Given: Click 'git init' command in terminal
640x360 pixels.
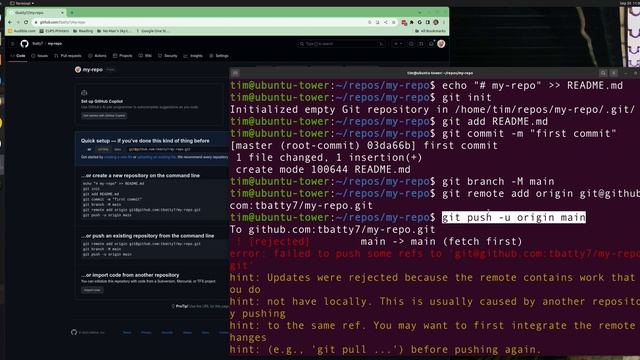Looking at the screenshot, I should (467, 98).
